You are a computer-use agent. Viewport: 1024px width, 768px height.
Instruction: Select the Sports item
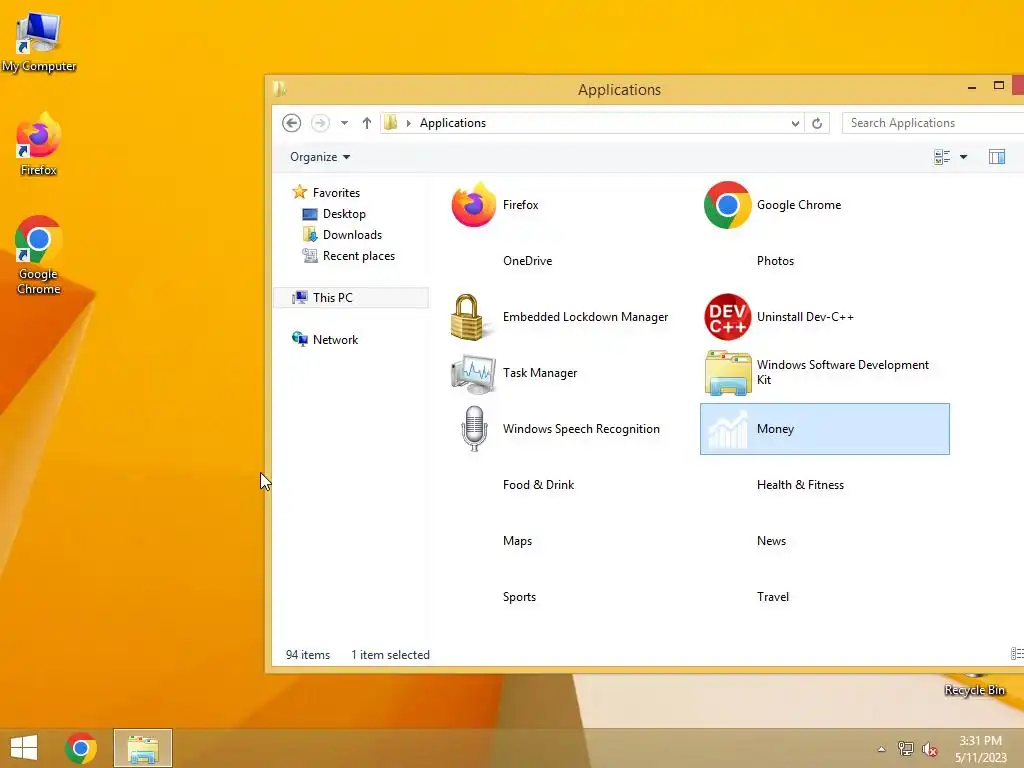click(x=519, y=597)
